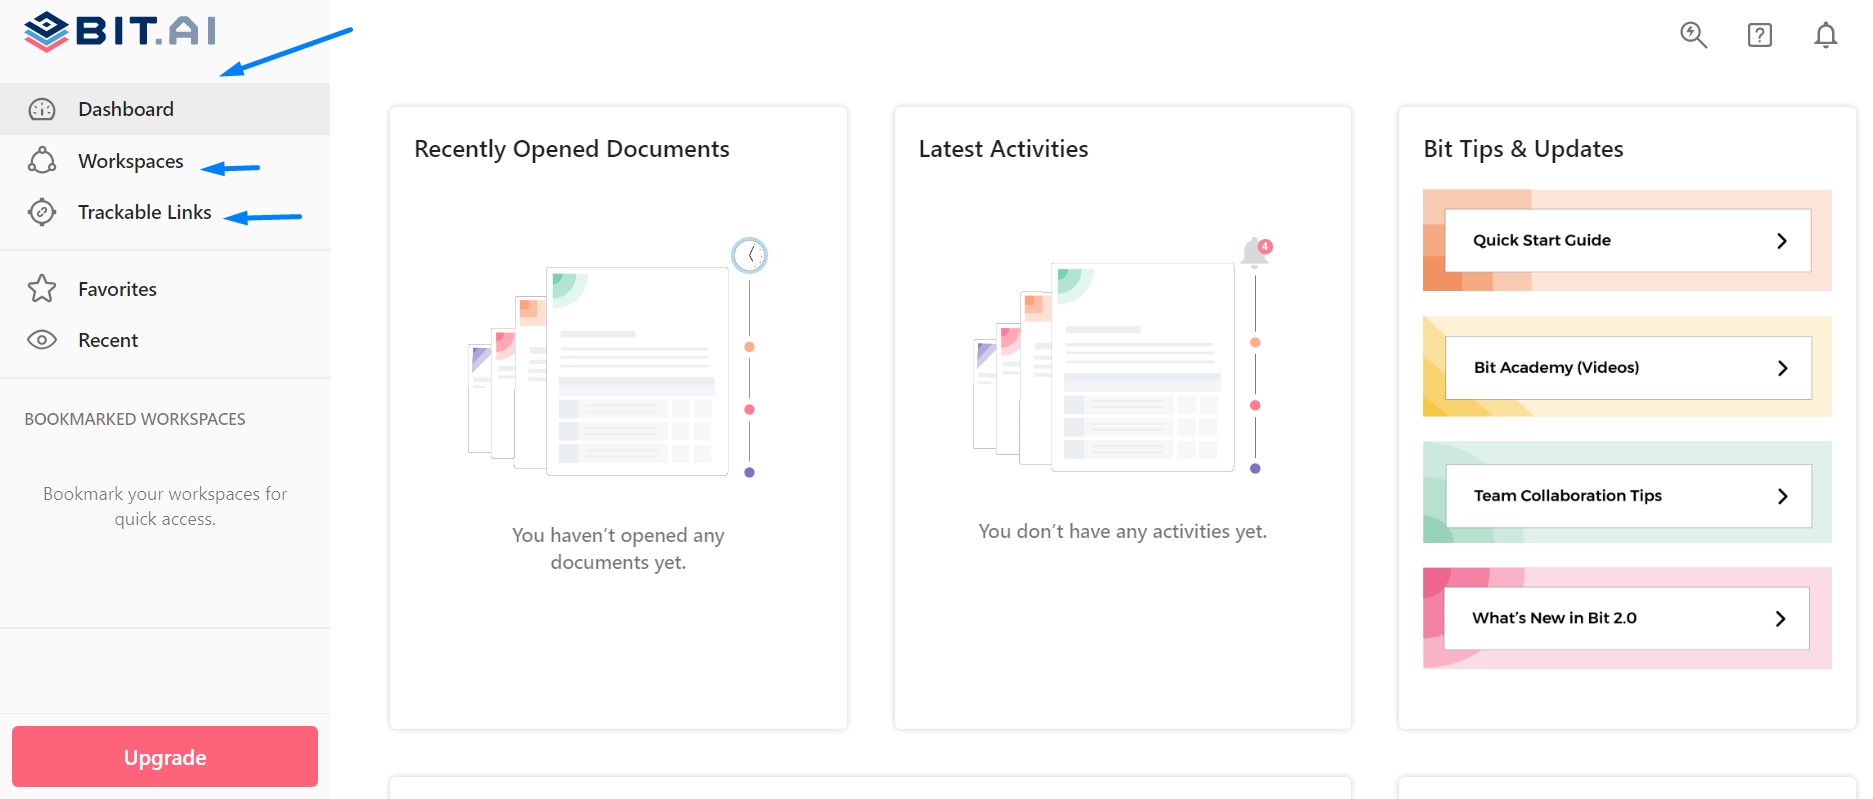
Task: Click the BOOKMARKED WORKSPACES label
Action: (135, 419)
